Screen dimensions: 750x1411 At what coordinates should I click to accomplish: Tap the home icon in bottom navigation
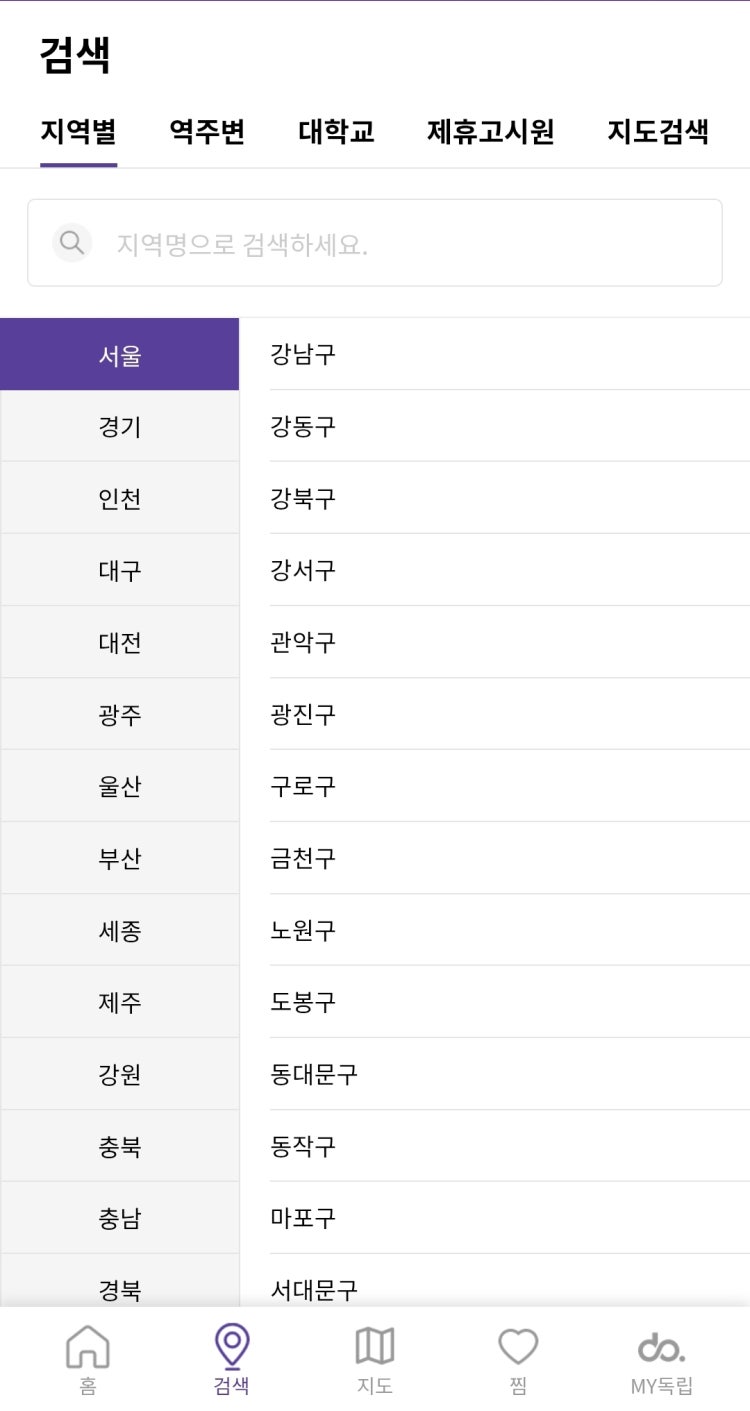[88, 1346]
